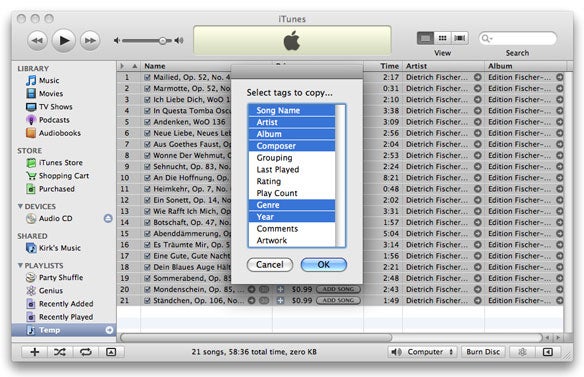This screenshot has width=584, height=377.
Task: Click the horizontal scrollbar thumb
Action: click(256, 338)
